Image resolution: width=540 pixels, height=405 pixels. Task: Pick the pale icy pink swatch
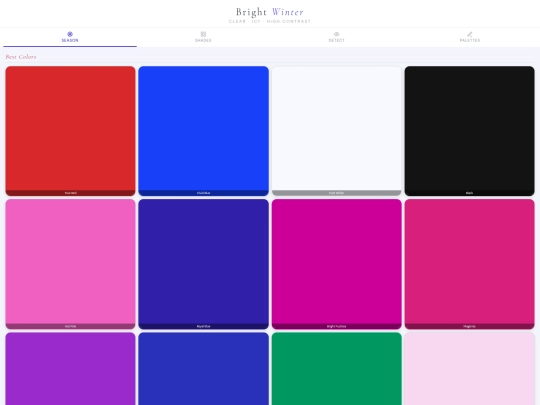click(470, 368)
